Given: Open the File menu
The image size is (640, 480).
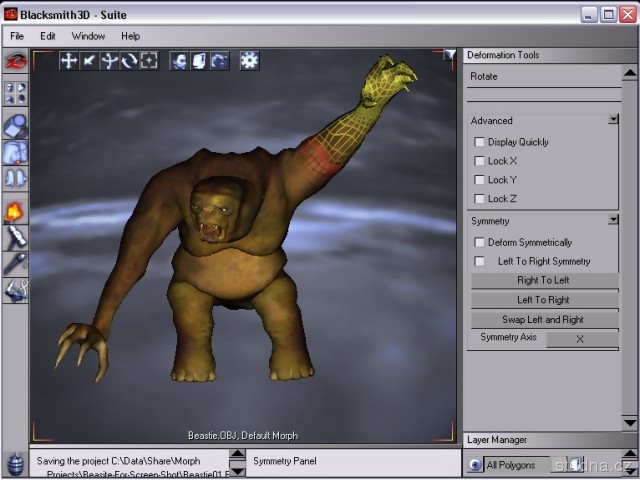Looking at the screenshot, I should (x=17, y=36).
